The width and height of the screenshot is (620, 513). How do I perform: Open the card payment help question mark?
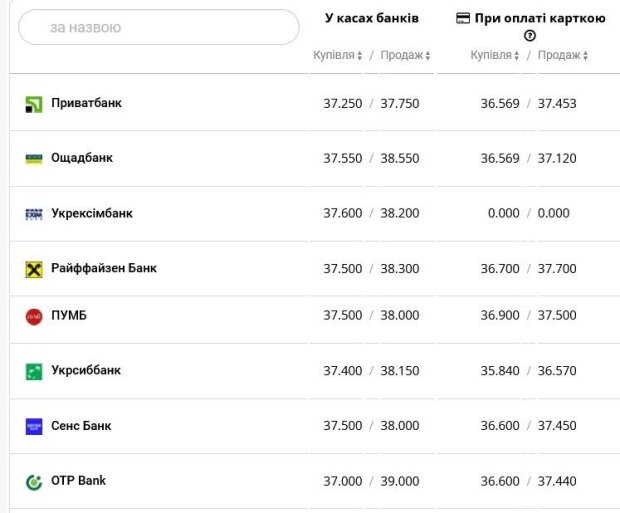click(529, 36)
